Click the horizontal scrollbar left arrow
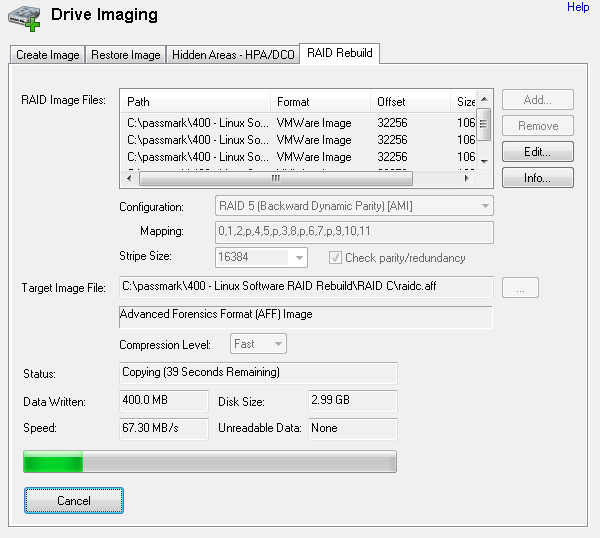The width and height of the screenshot is (600, 538). pyautogui.click(x=129, y=178)
